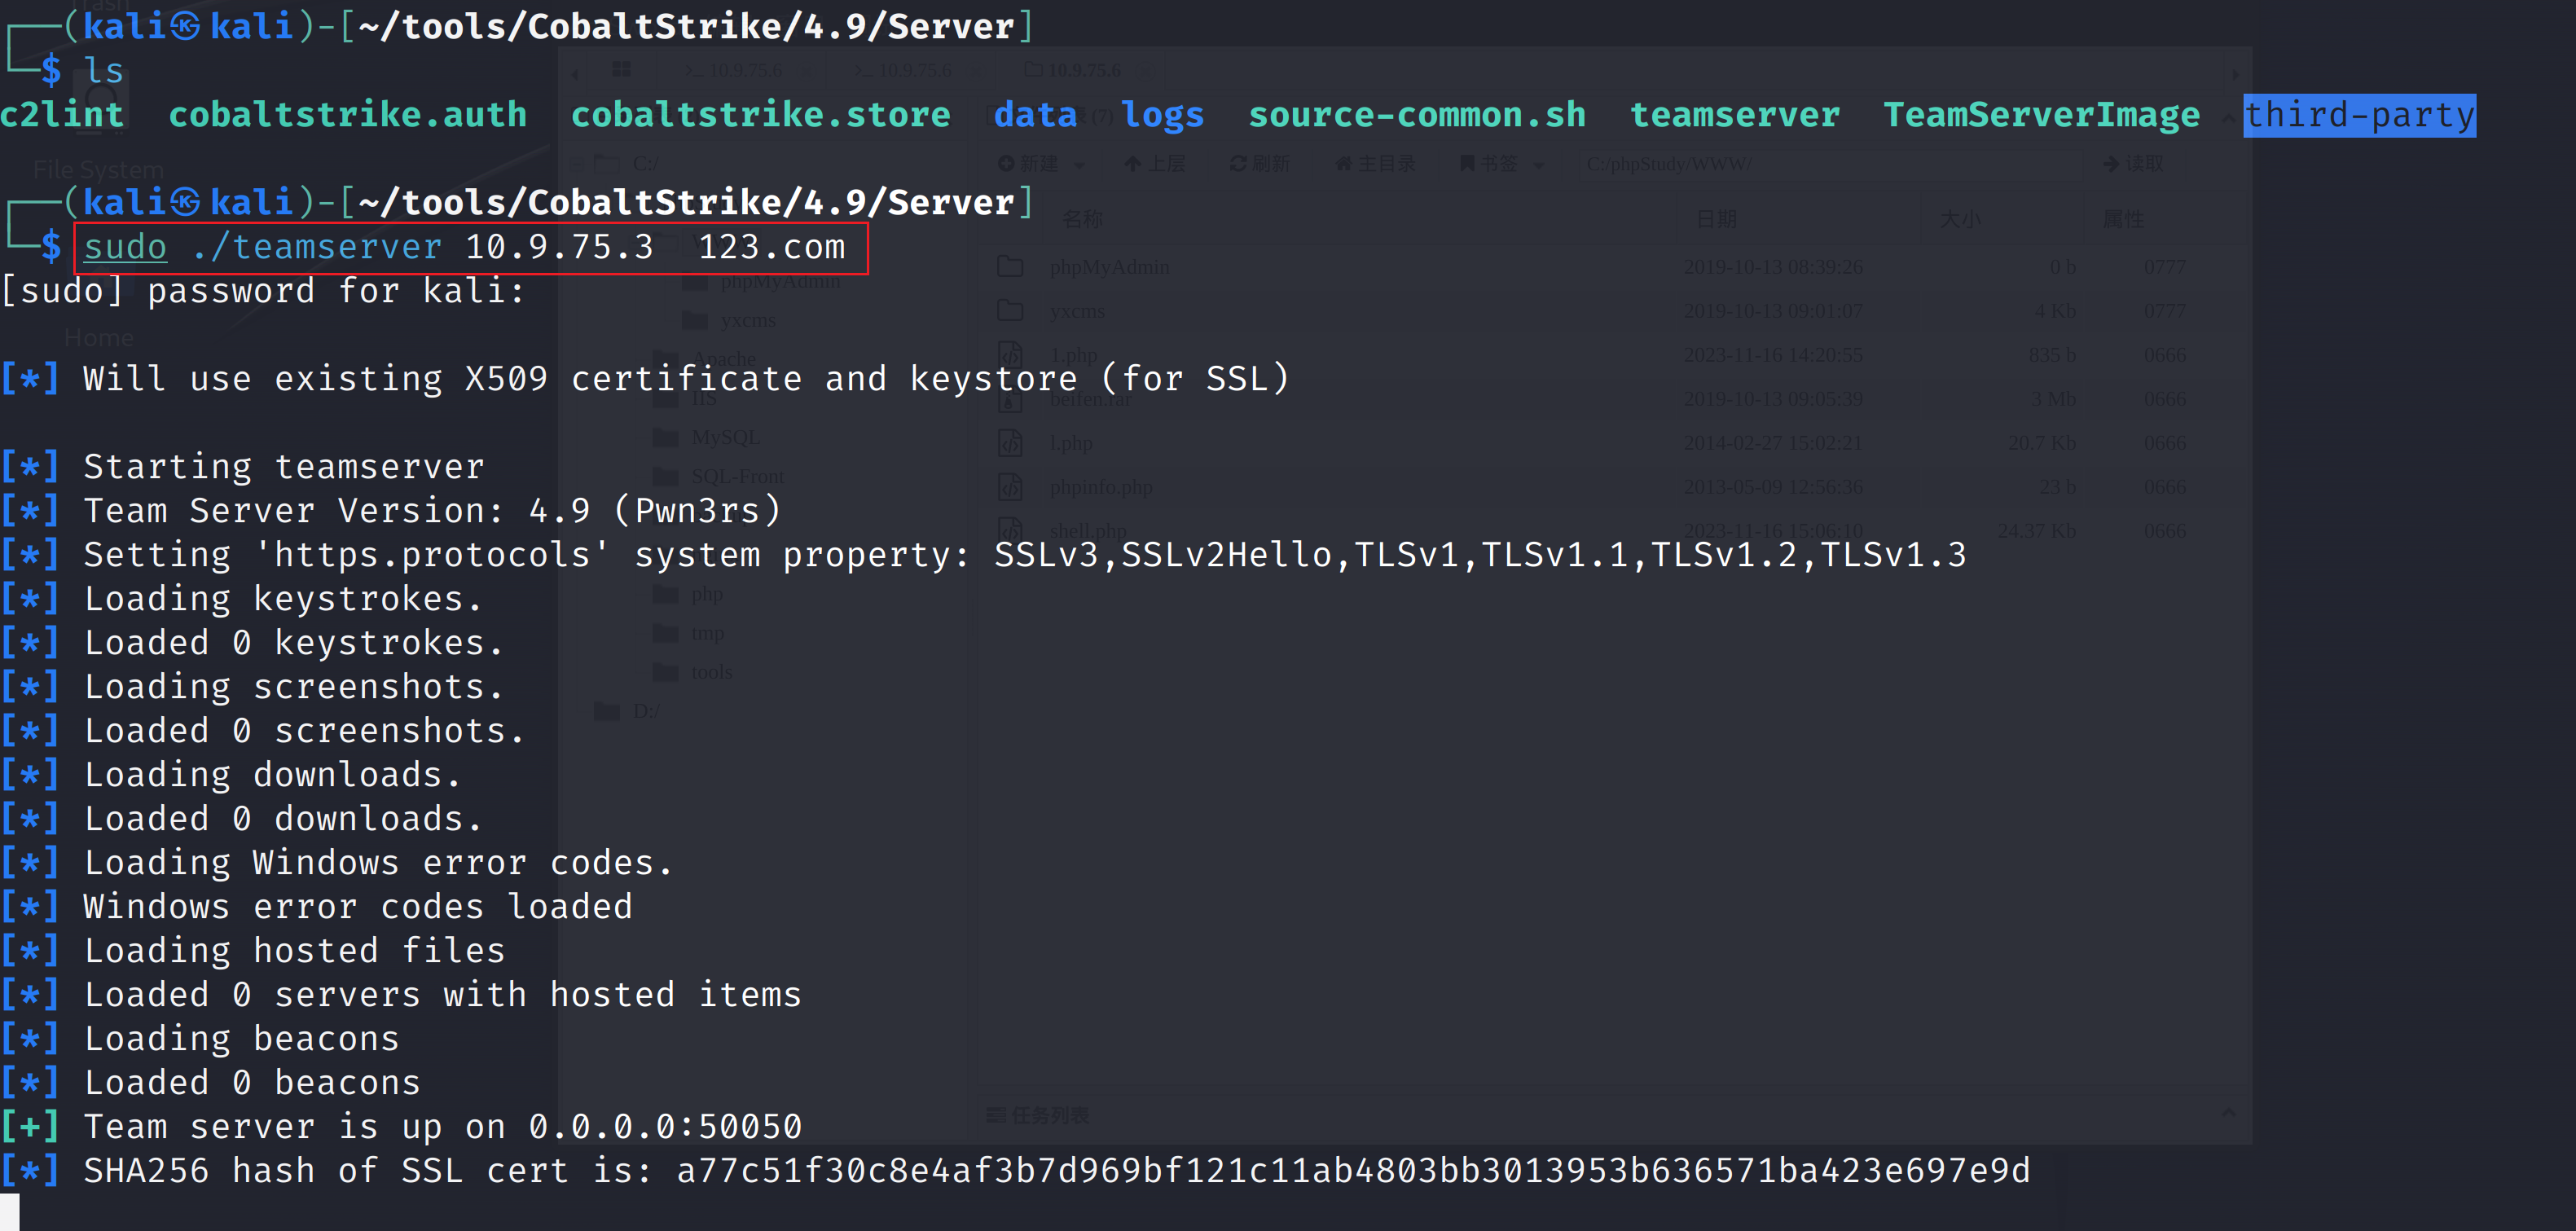
Task: Click 4.9 (Pwn3rs) version text
Action: (654, 510)
